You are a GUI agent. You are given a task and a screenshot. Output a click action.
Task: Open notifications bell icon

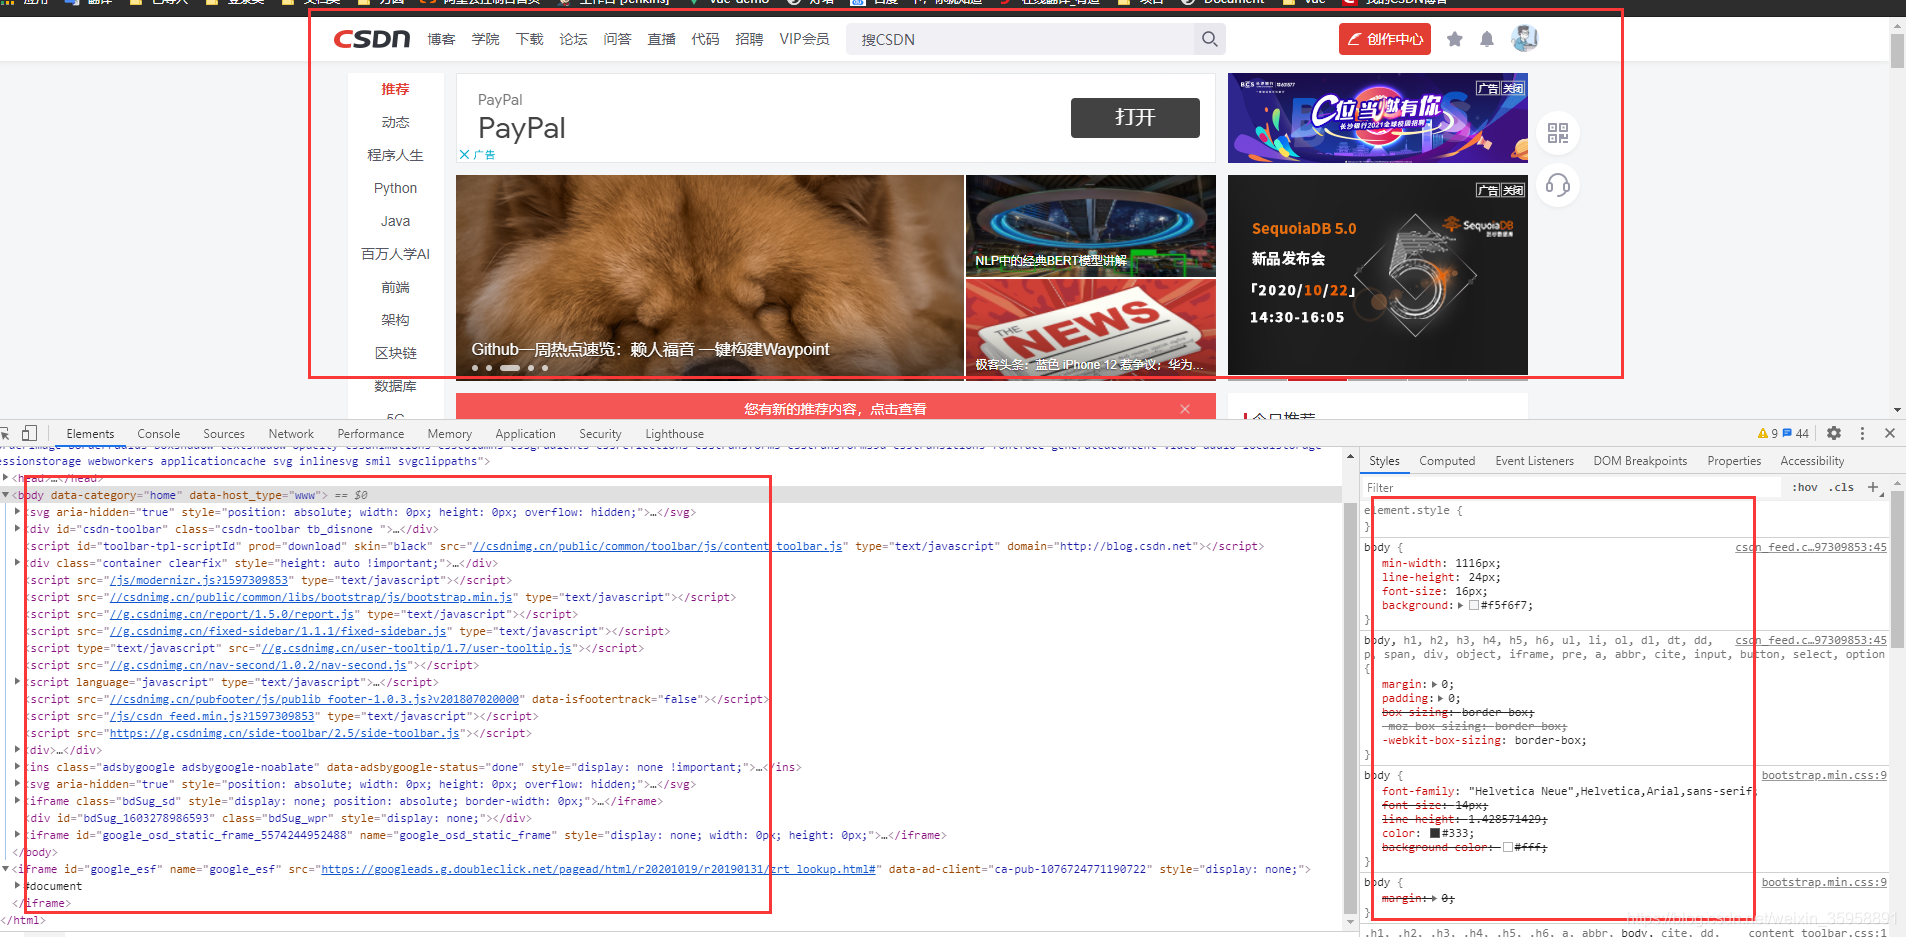[x=1487, y=39]
